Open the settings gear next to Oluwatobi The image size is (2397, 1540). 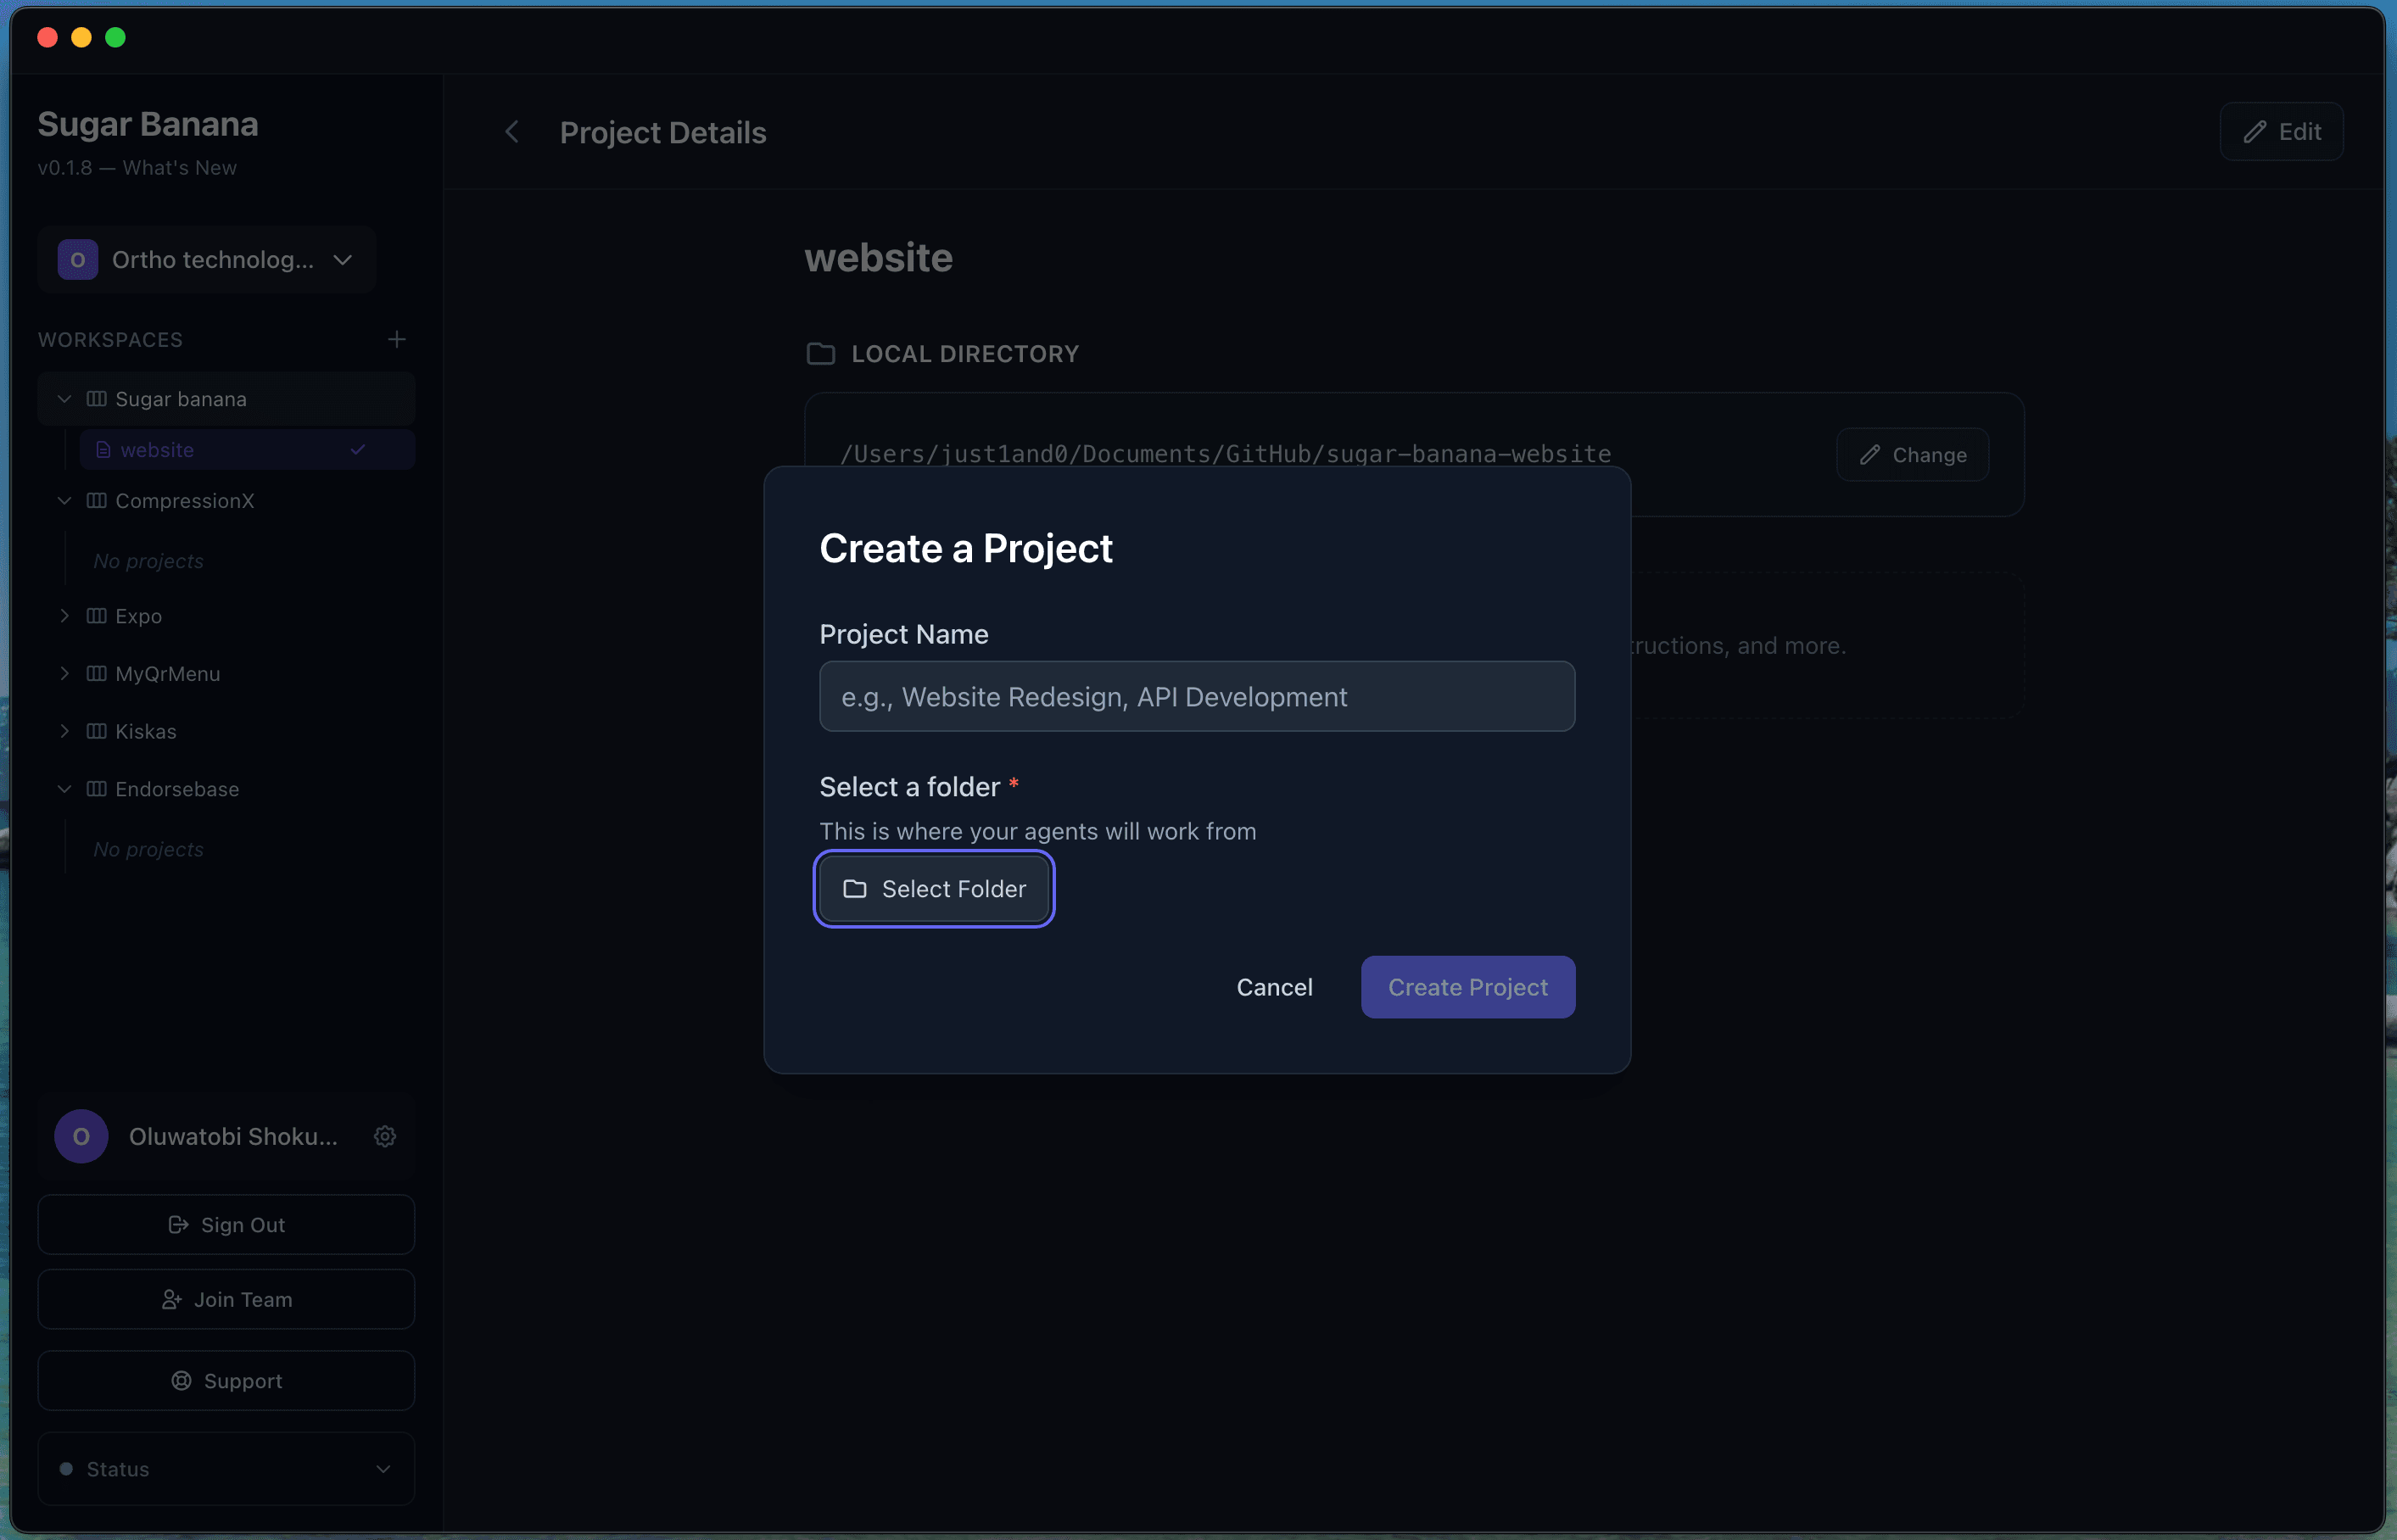click(x=385, y=1136)
